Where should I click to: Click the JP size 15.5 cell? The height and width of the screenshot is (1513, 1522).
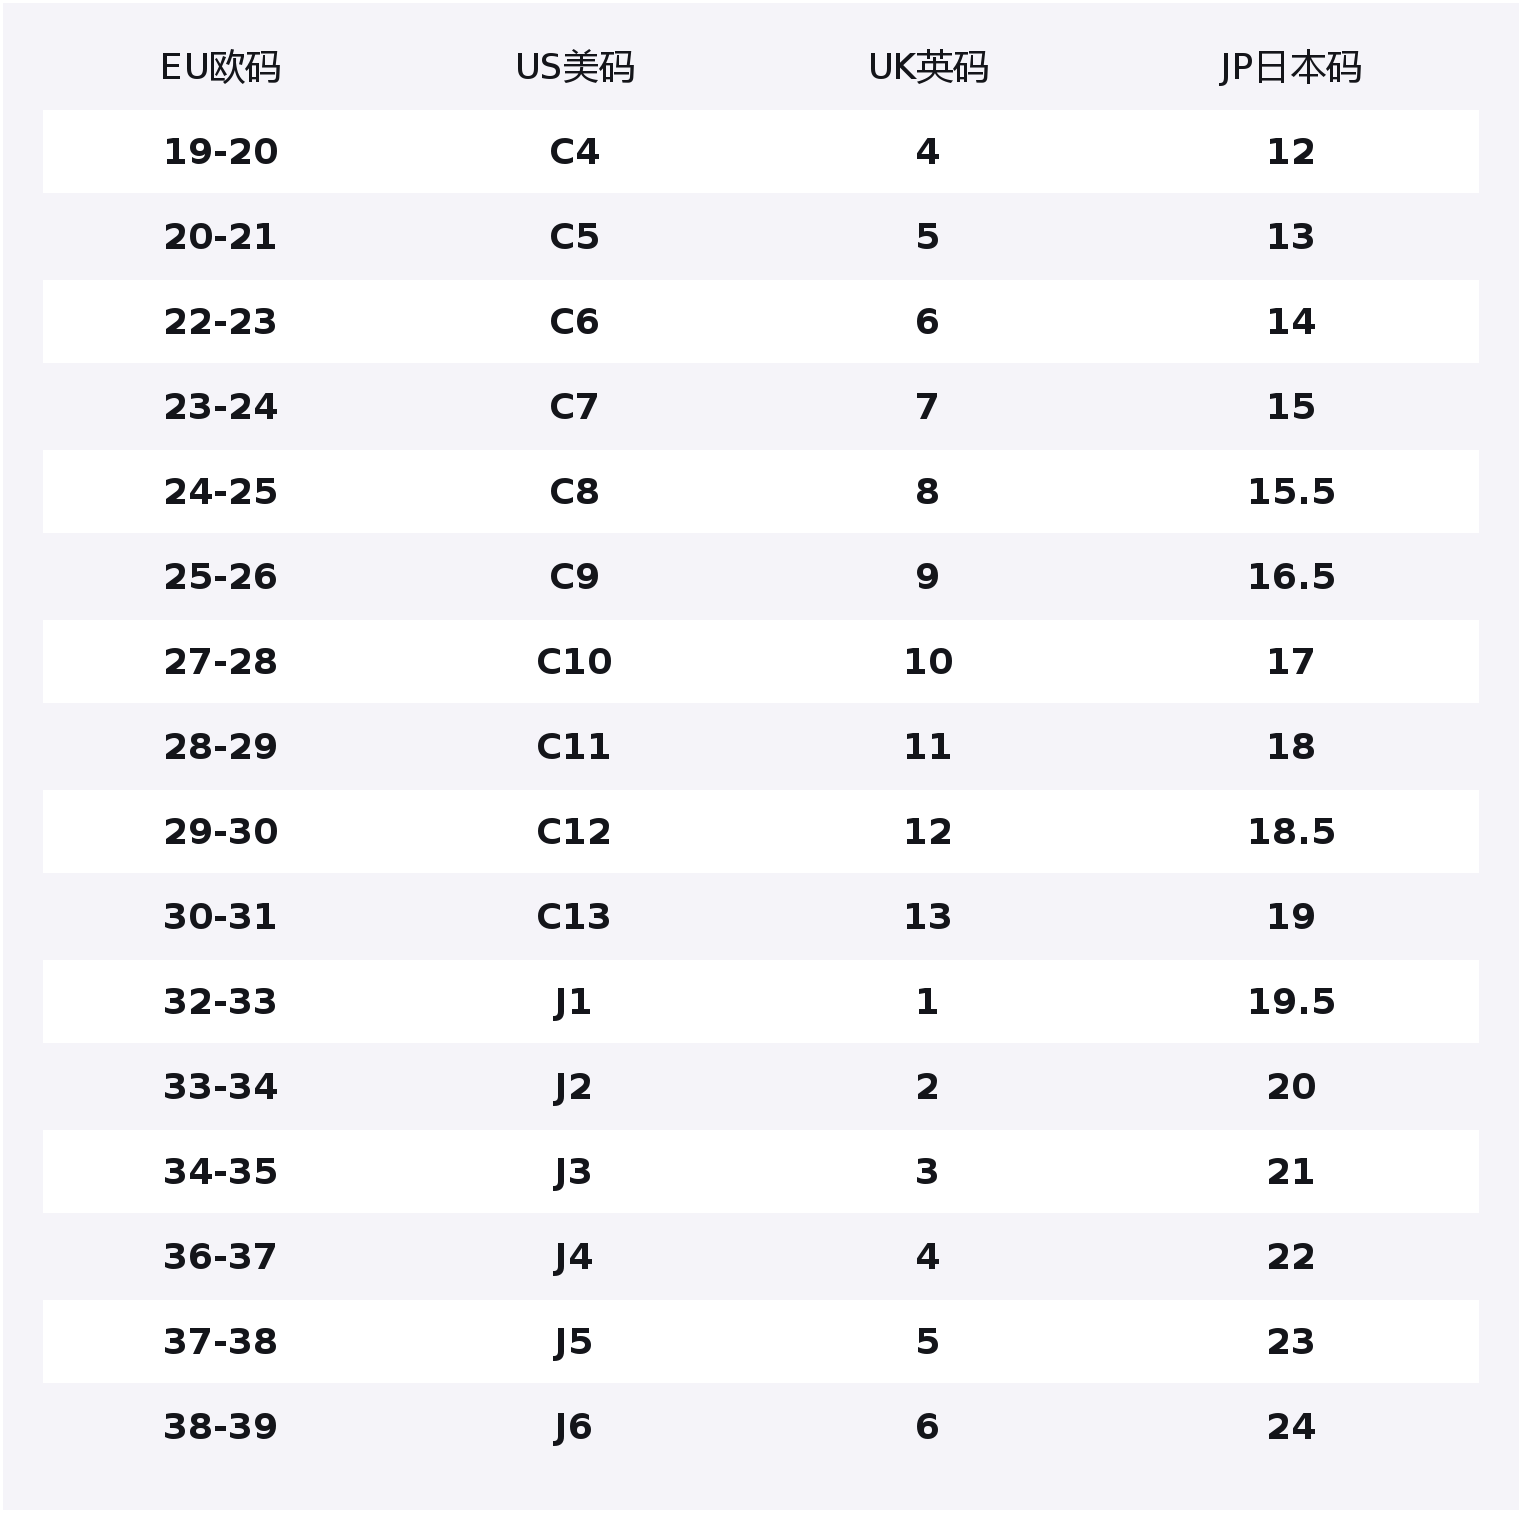tap(1290, 492)
